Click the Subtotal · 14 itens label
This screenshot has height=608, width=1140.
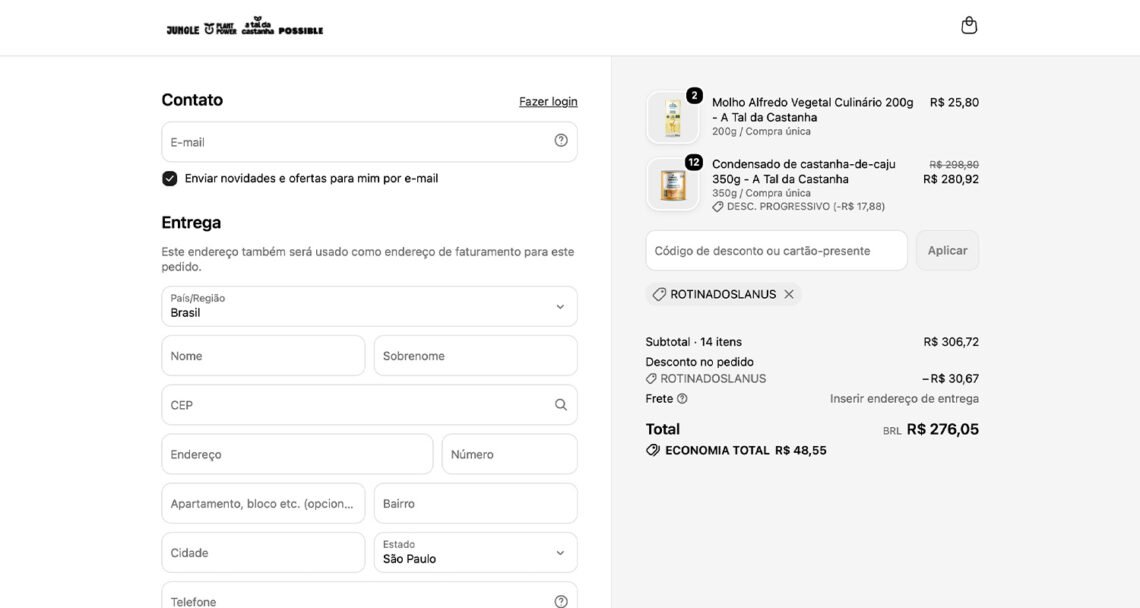[x=694, y=342]
